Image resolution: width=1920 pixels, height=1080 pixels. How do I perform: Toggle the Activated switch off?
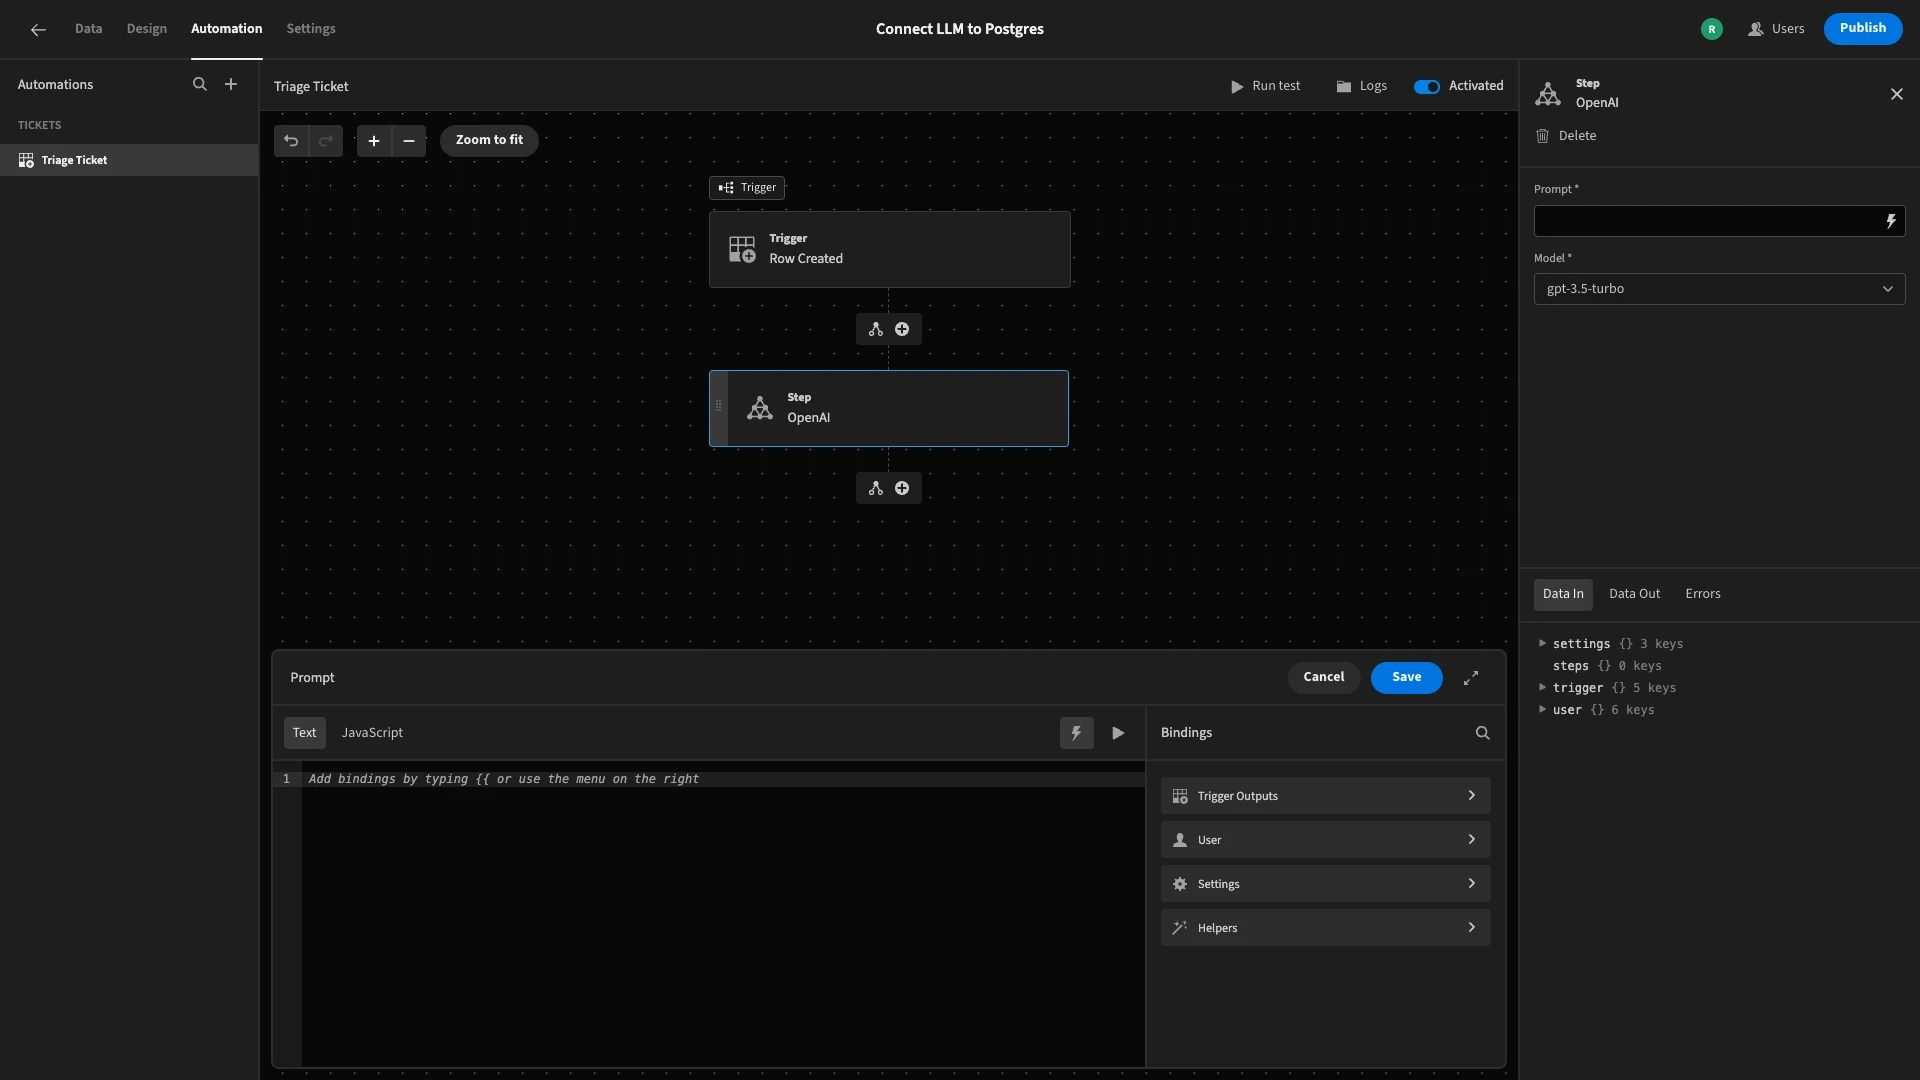[x=1427, y=86]
